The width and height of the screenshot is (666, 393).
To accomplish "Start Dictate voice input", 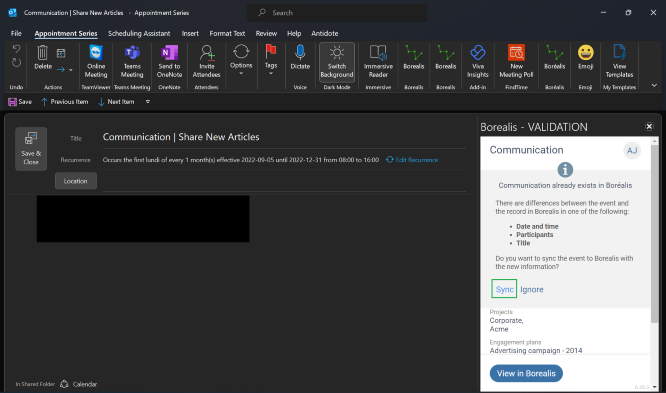I will [x=300, y=58].
